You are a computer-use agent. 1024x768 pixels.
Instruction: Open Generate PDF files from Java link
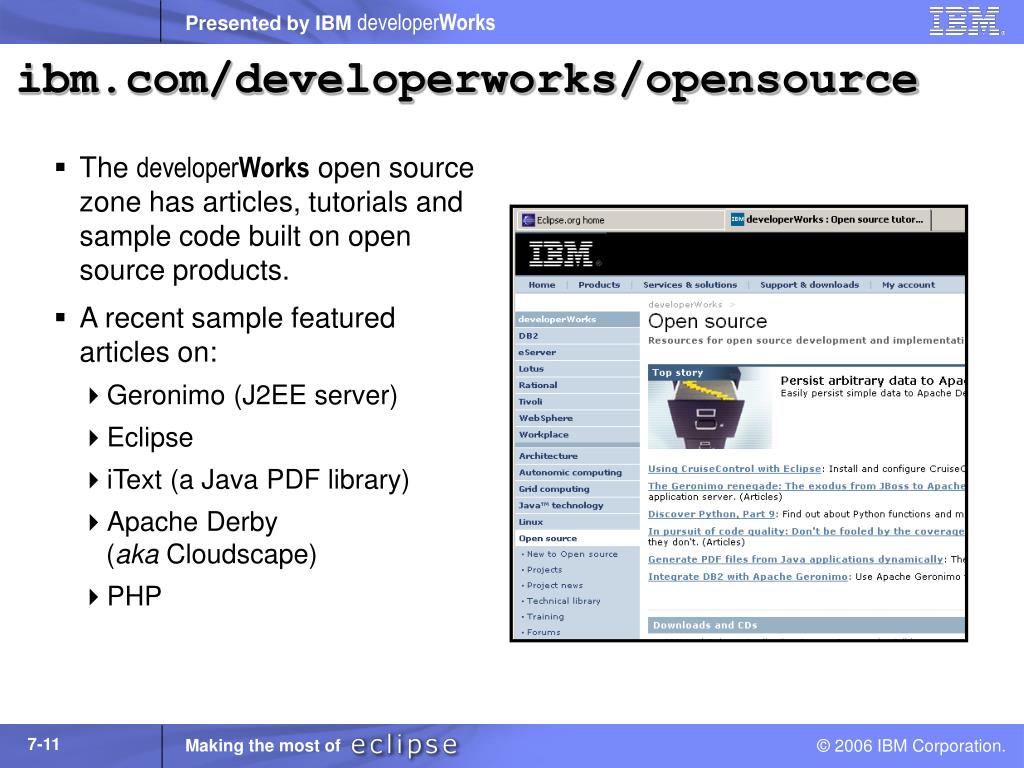point(795,559)
